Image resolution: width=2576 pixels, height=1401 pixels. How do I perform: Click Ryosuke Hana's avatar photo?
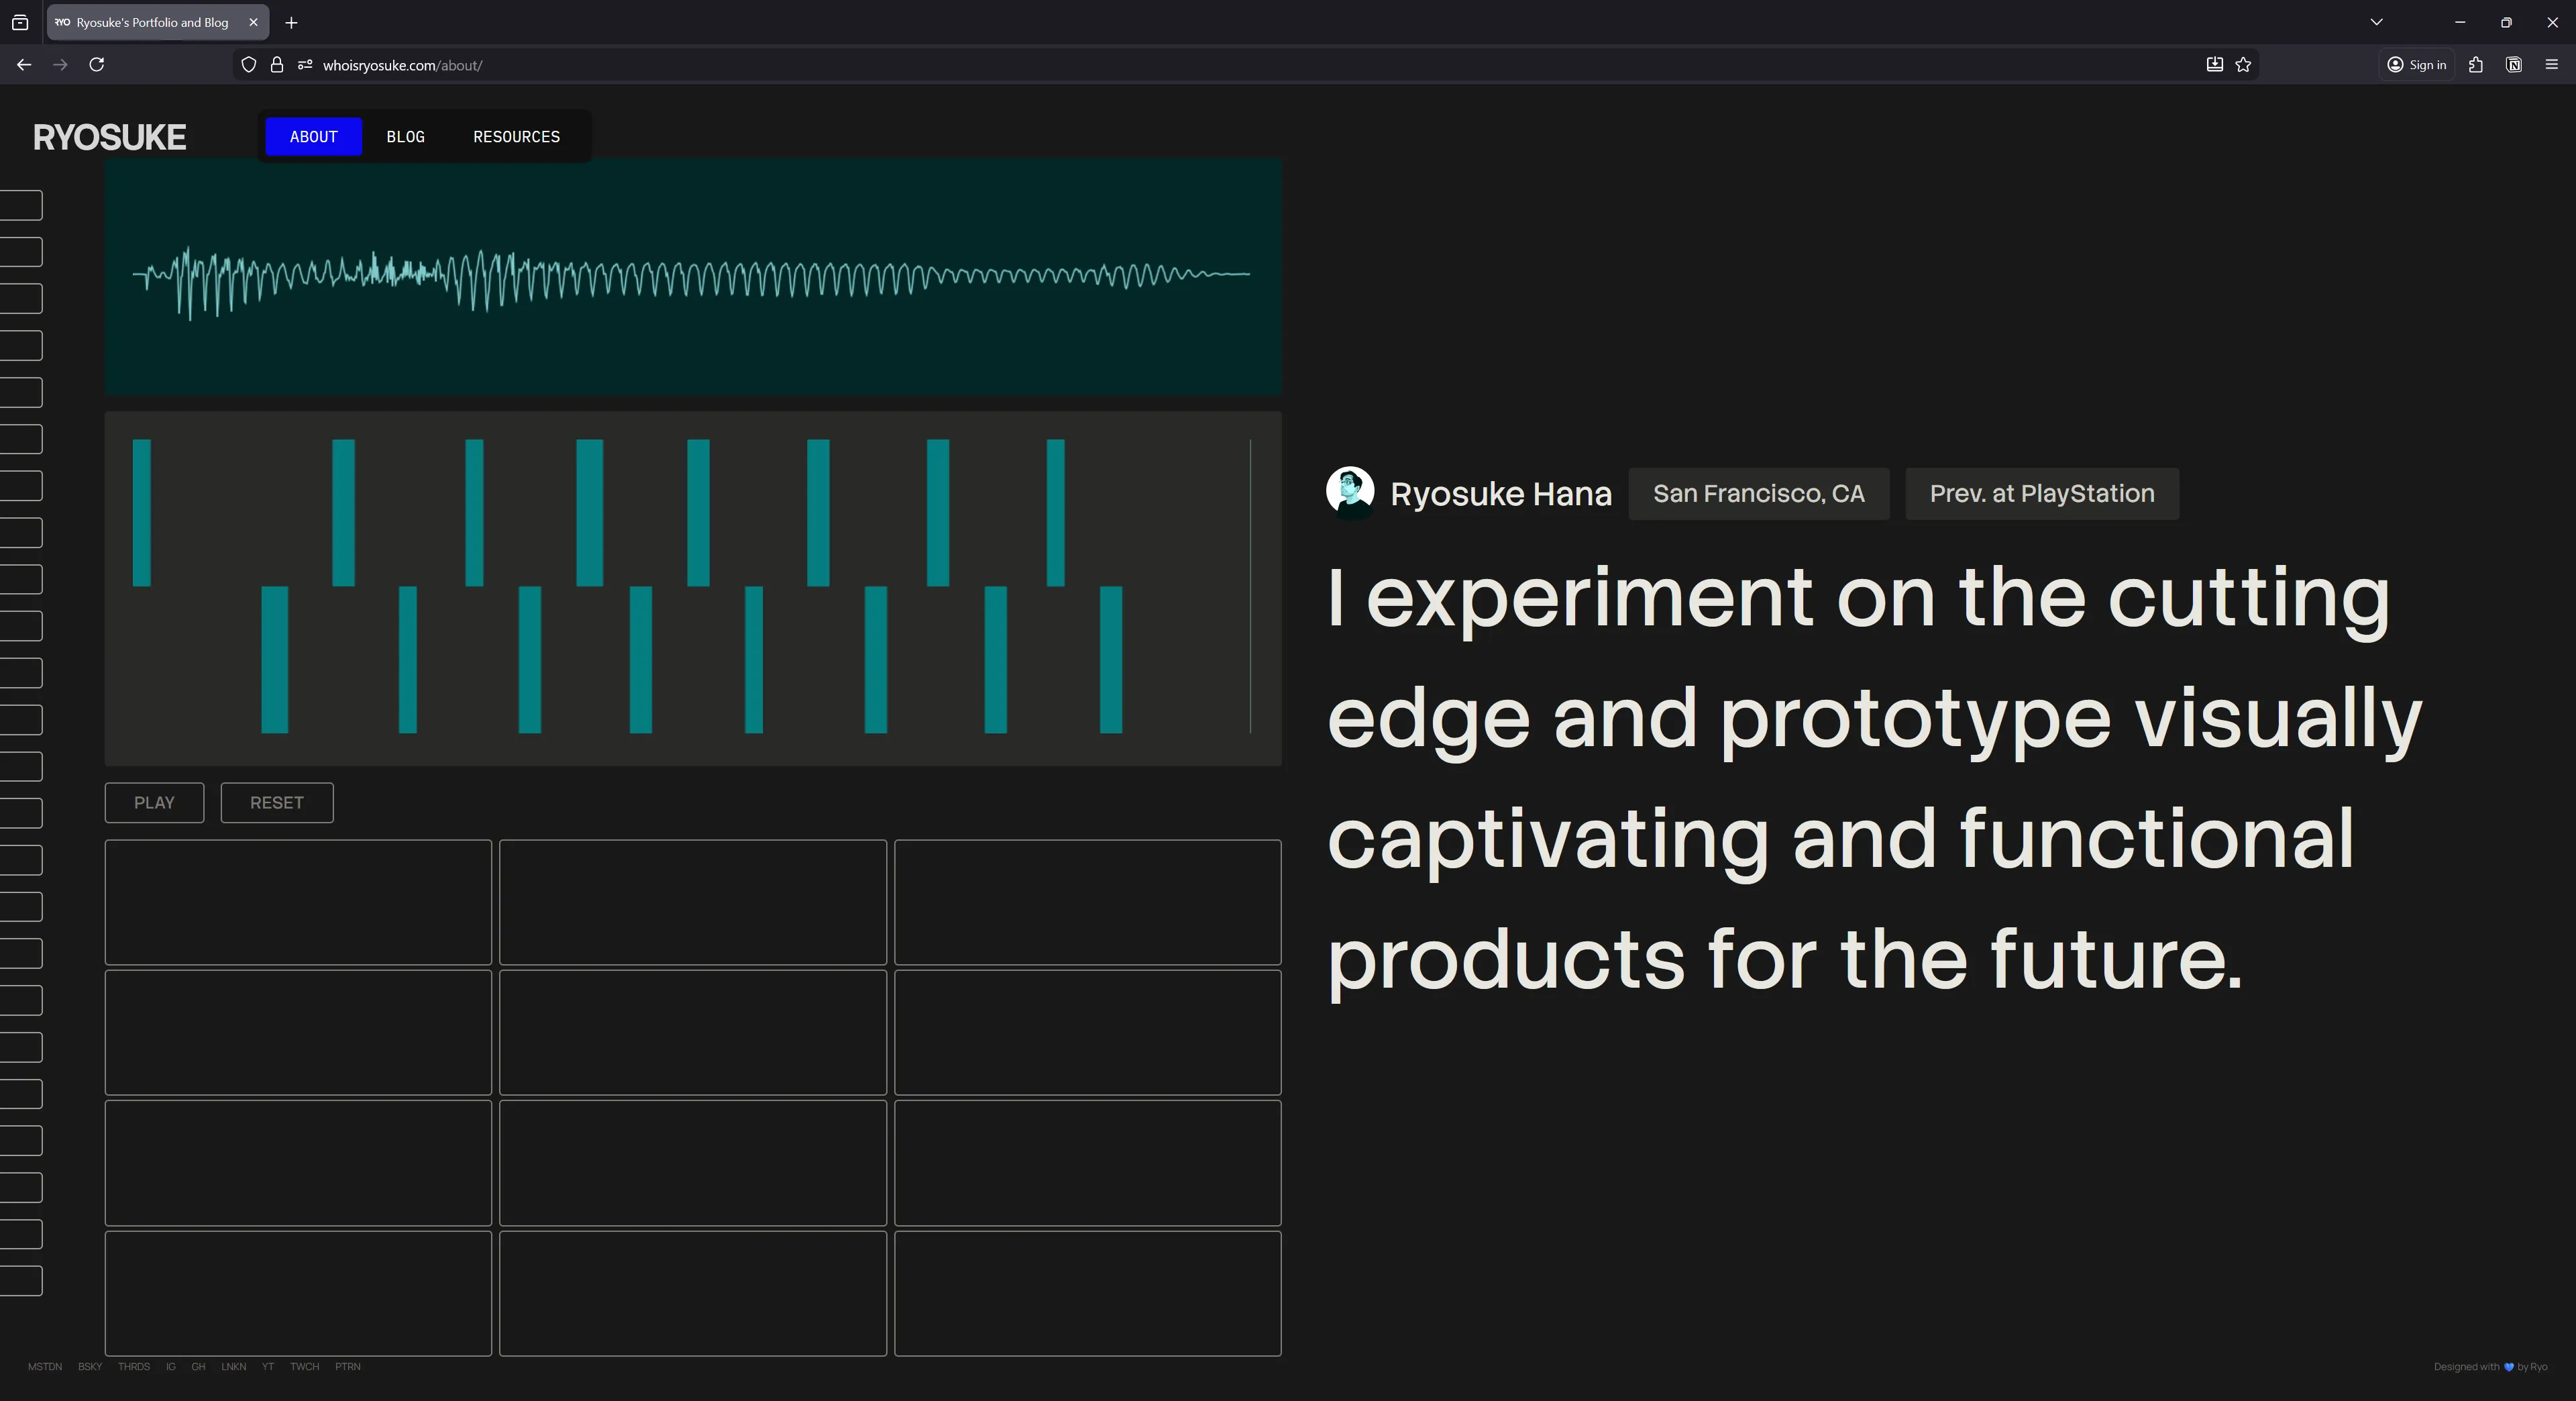1350,492
